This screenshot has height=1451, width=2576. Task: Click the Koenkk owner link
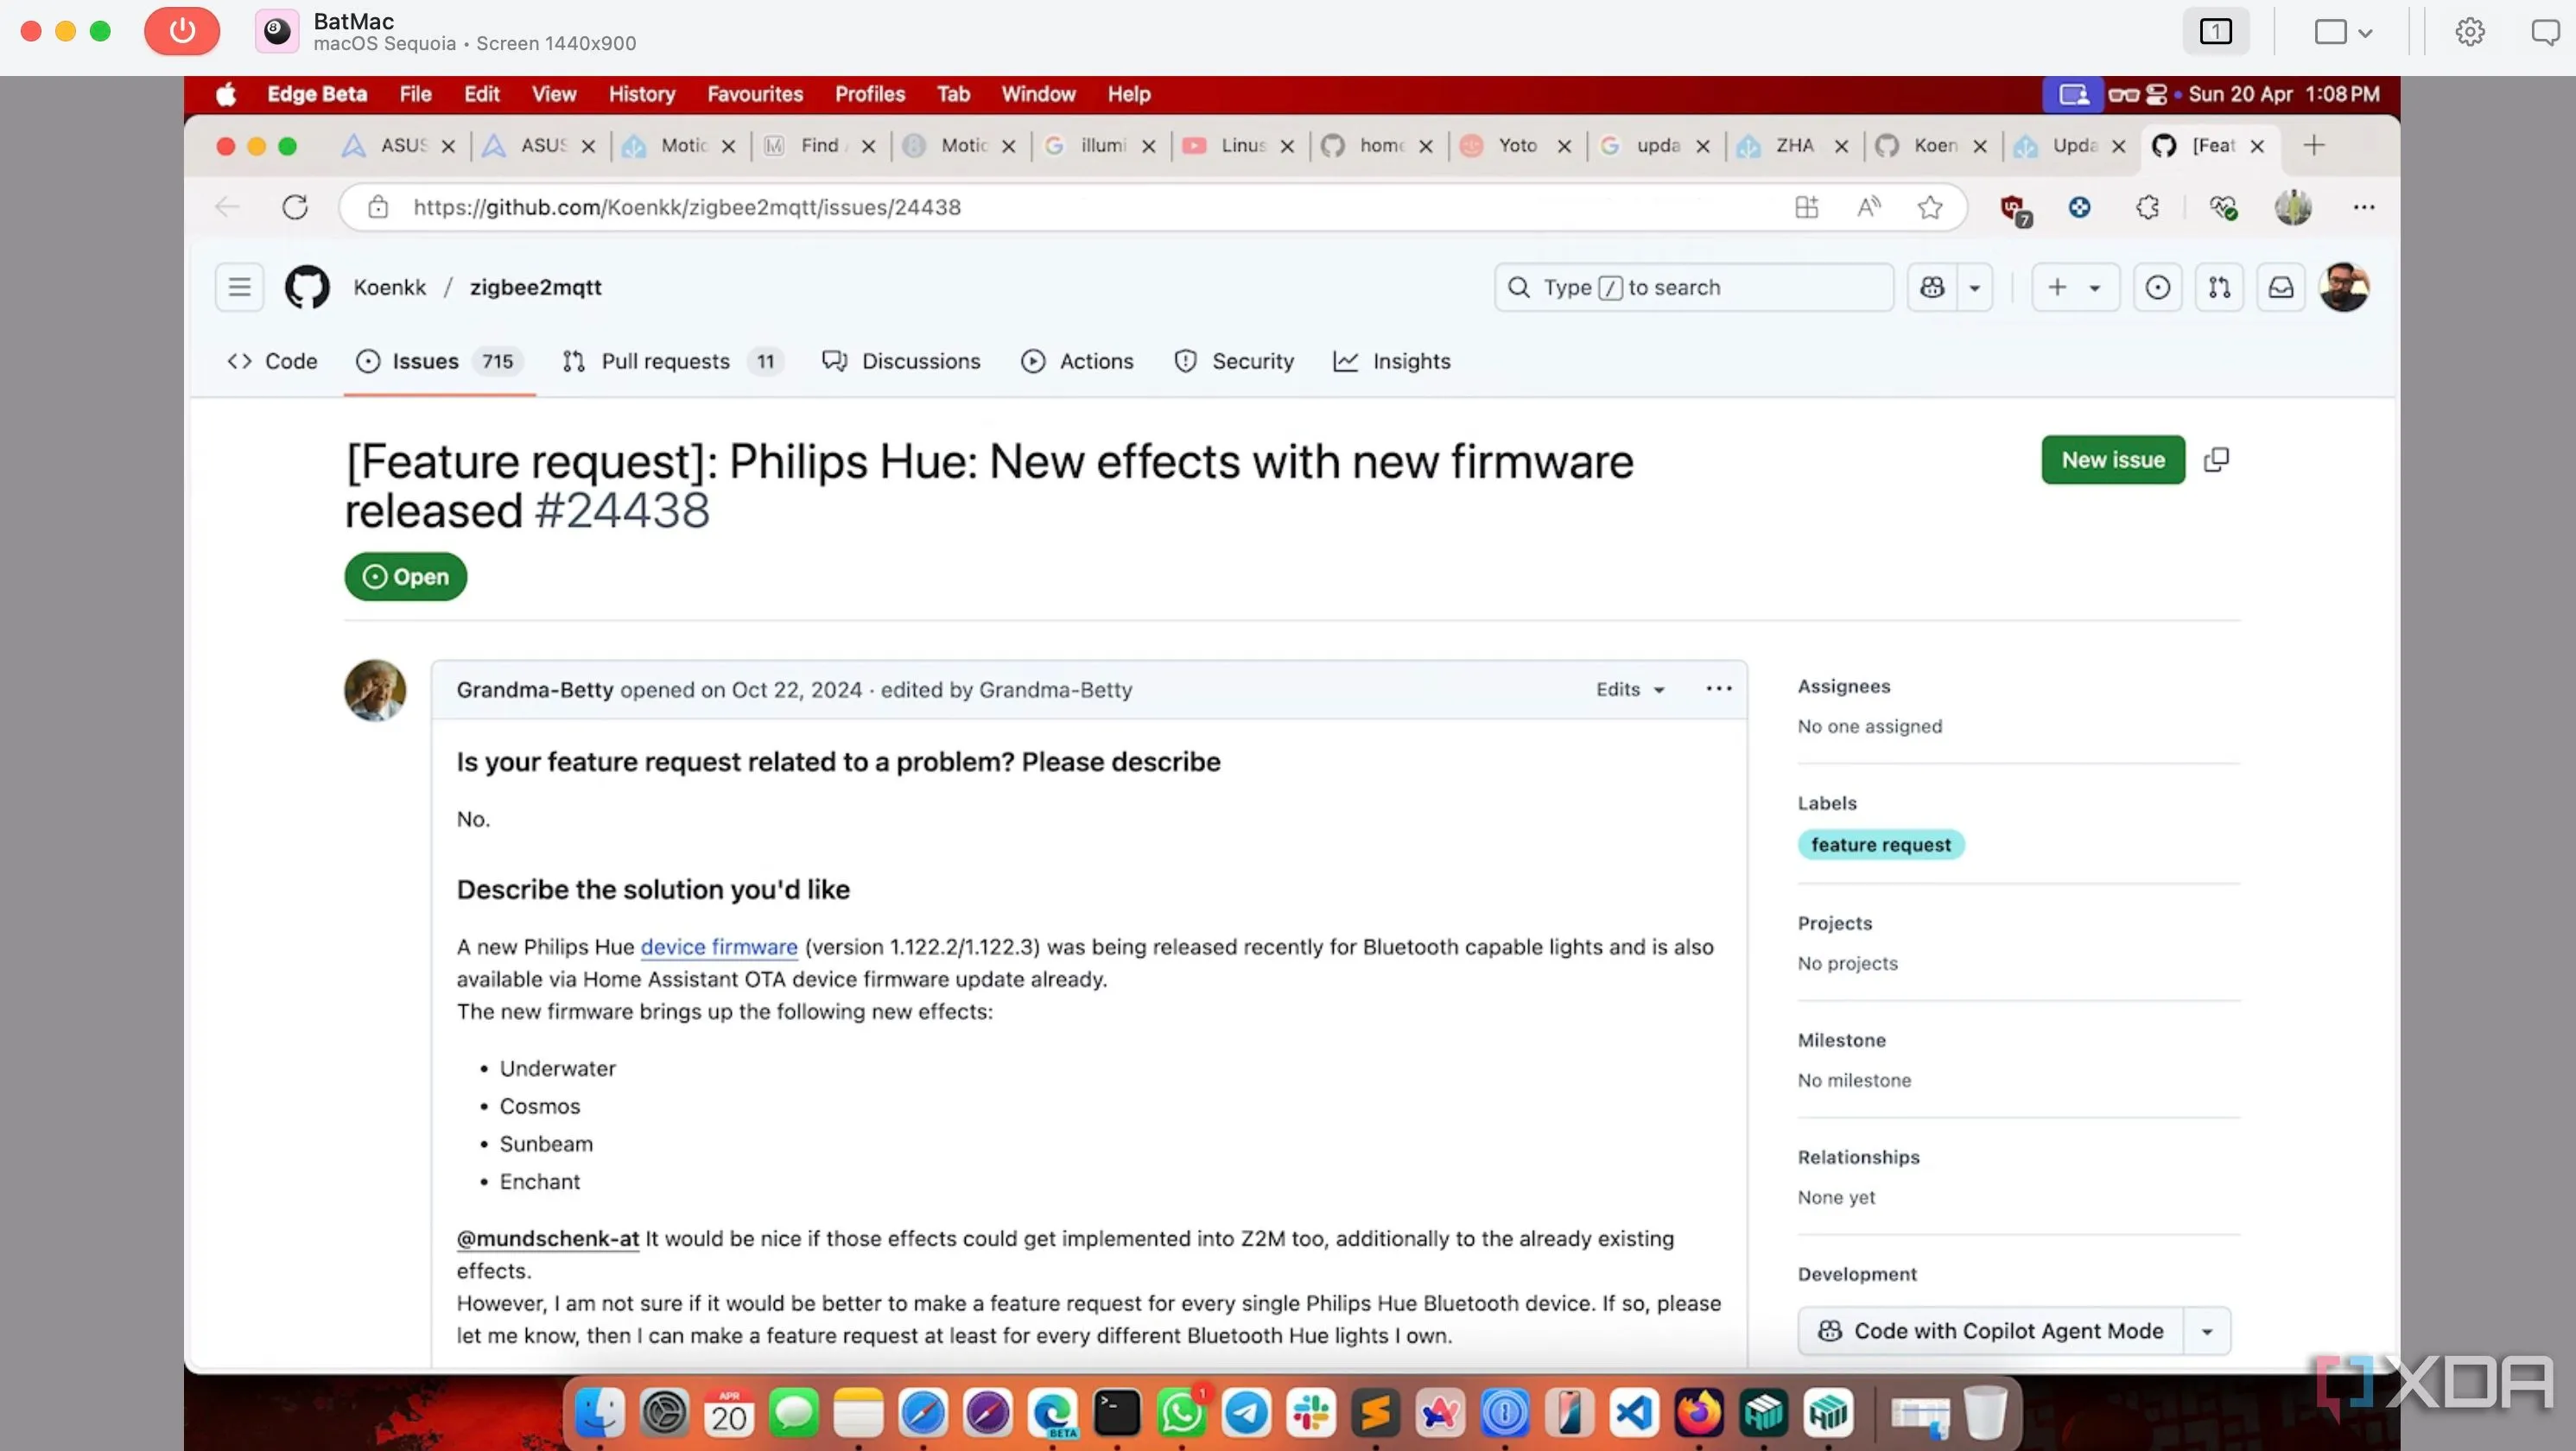tap(390, 288)
